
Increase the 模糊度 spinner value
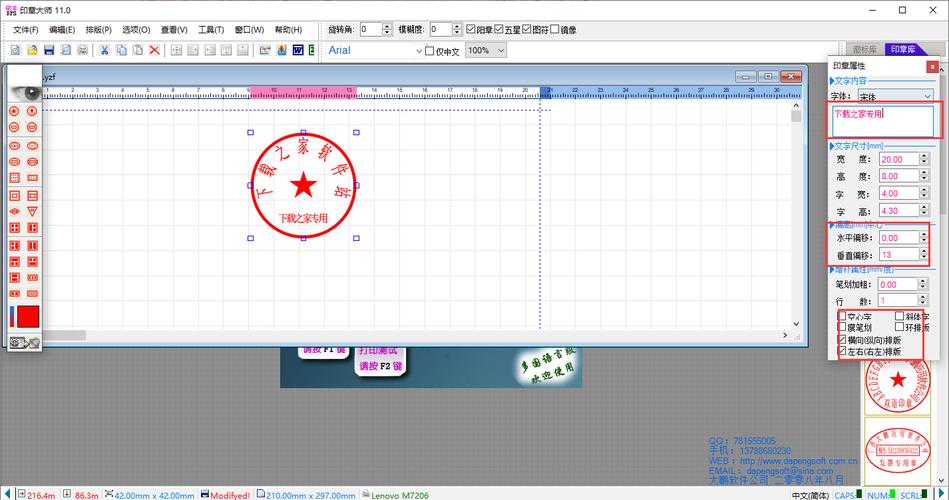(457, 26)
